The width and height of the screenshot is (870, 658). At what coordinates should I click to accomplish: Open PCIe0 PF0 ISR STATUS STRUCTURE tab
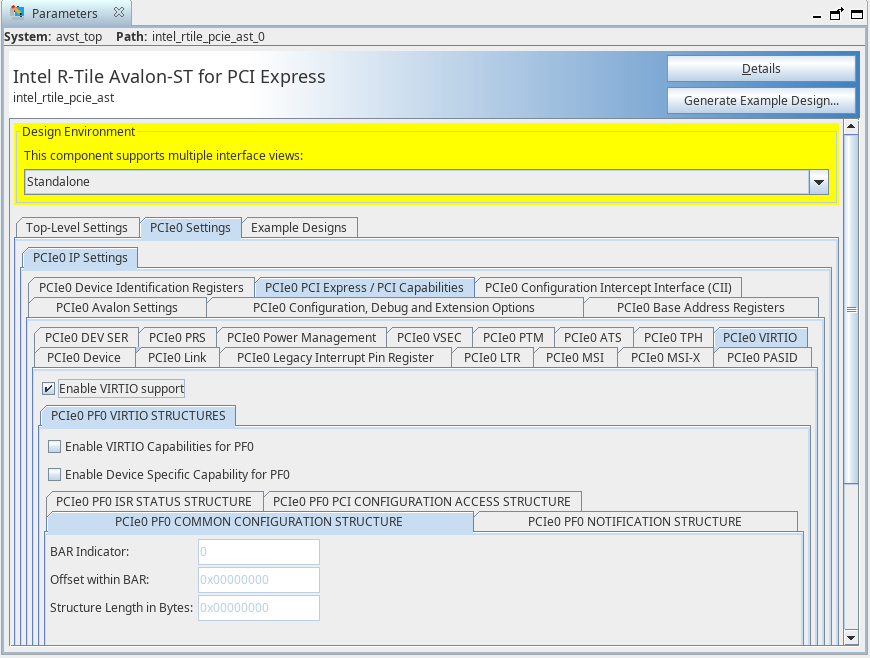(x=154, y=502)
